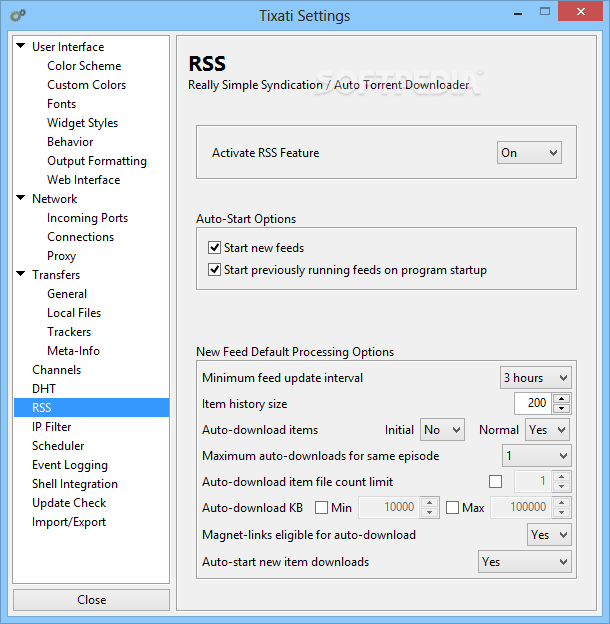Open Custom Colors settings
This screenshot has width=610, height=624.
86,85
